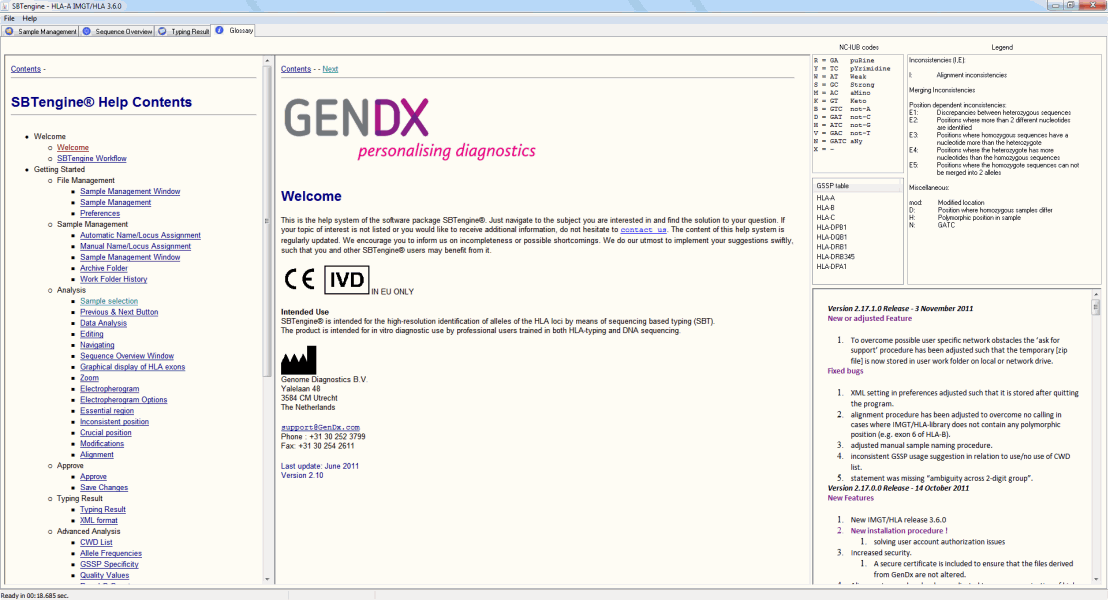Open the Data Analysis link

103,323
